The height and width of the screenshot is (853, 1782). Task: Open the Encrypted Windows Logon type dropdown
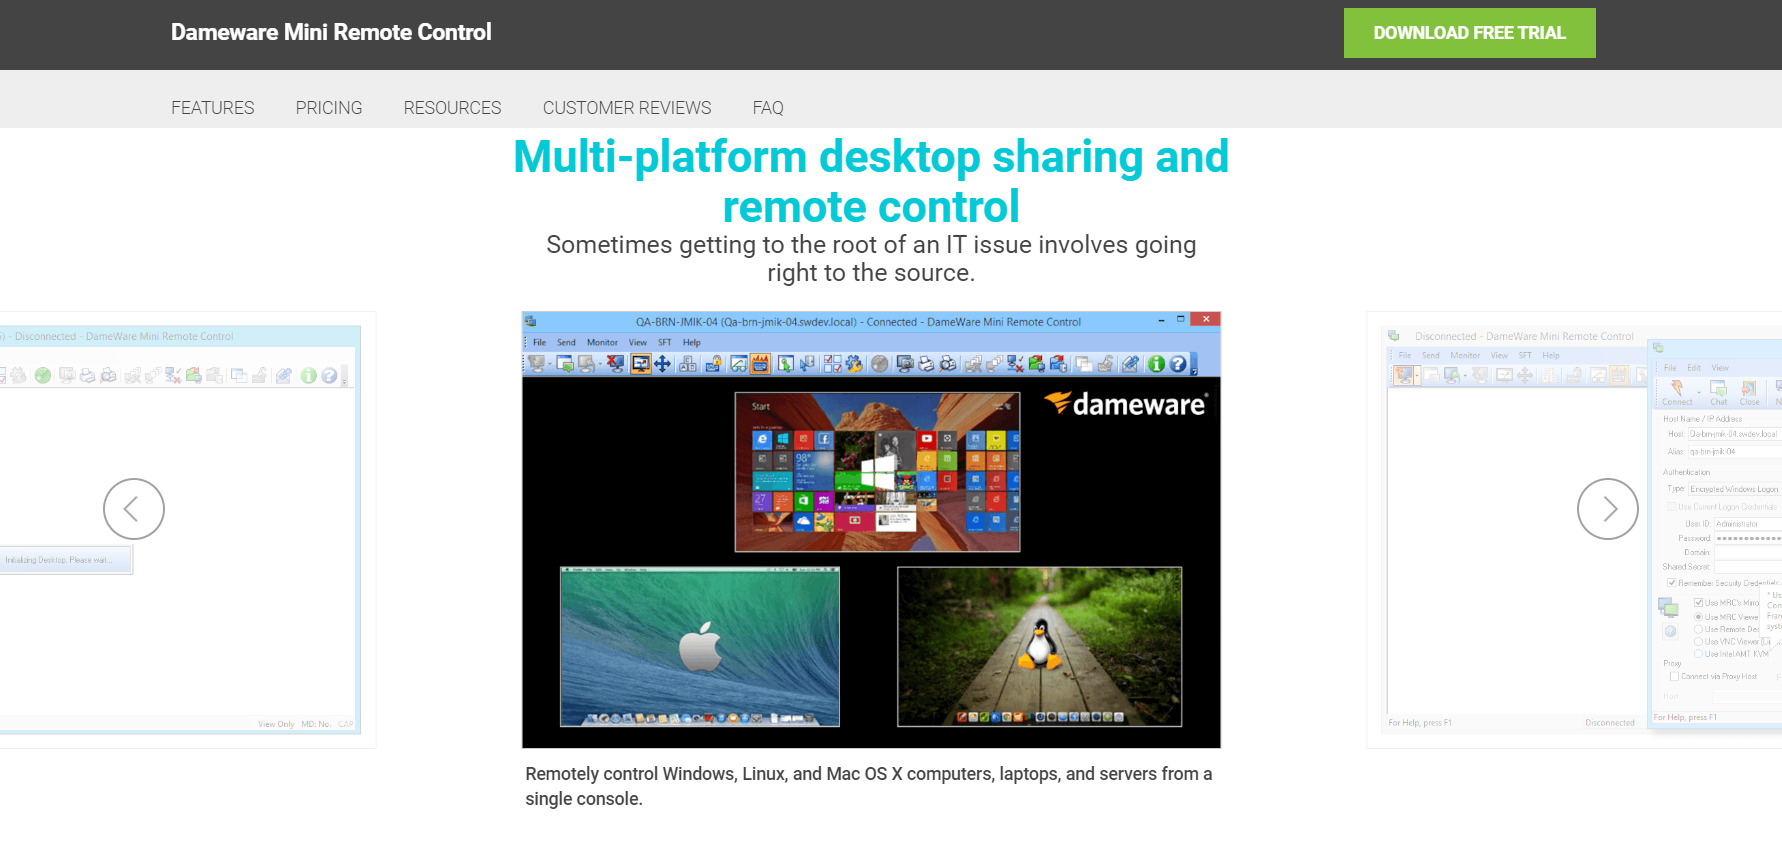1735,489
